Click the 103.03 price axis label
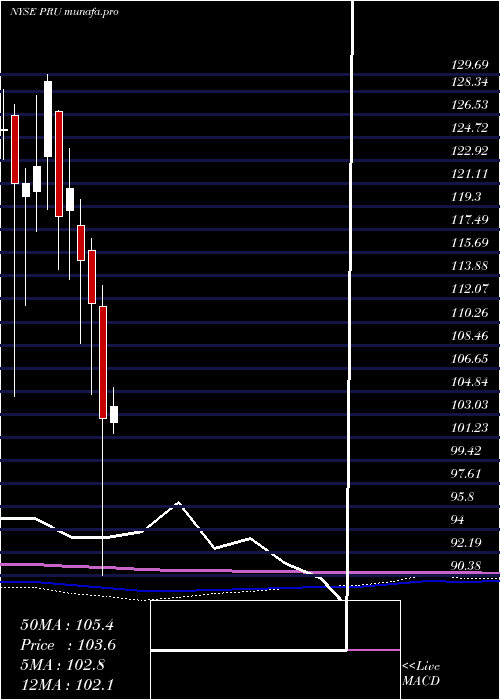 coord(470,405)
